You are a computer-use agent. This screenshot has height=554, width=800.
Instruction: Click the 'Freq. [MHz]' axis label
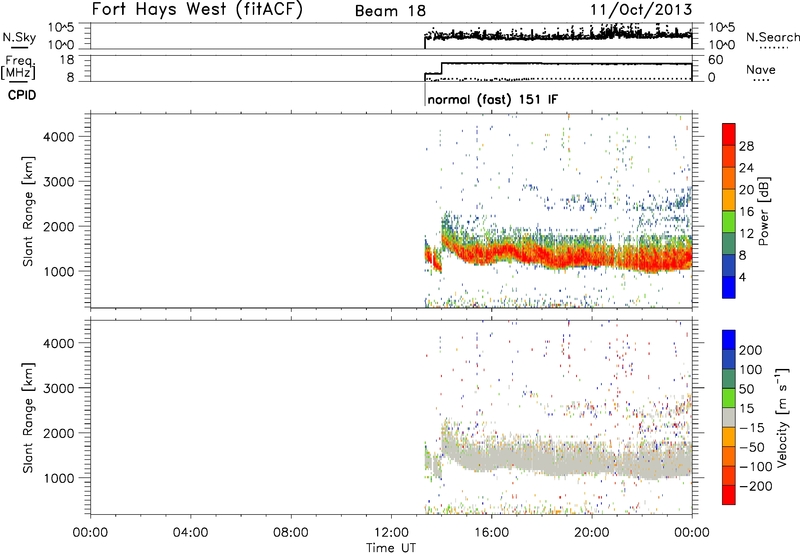tap(18, 68)
